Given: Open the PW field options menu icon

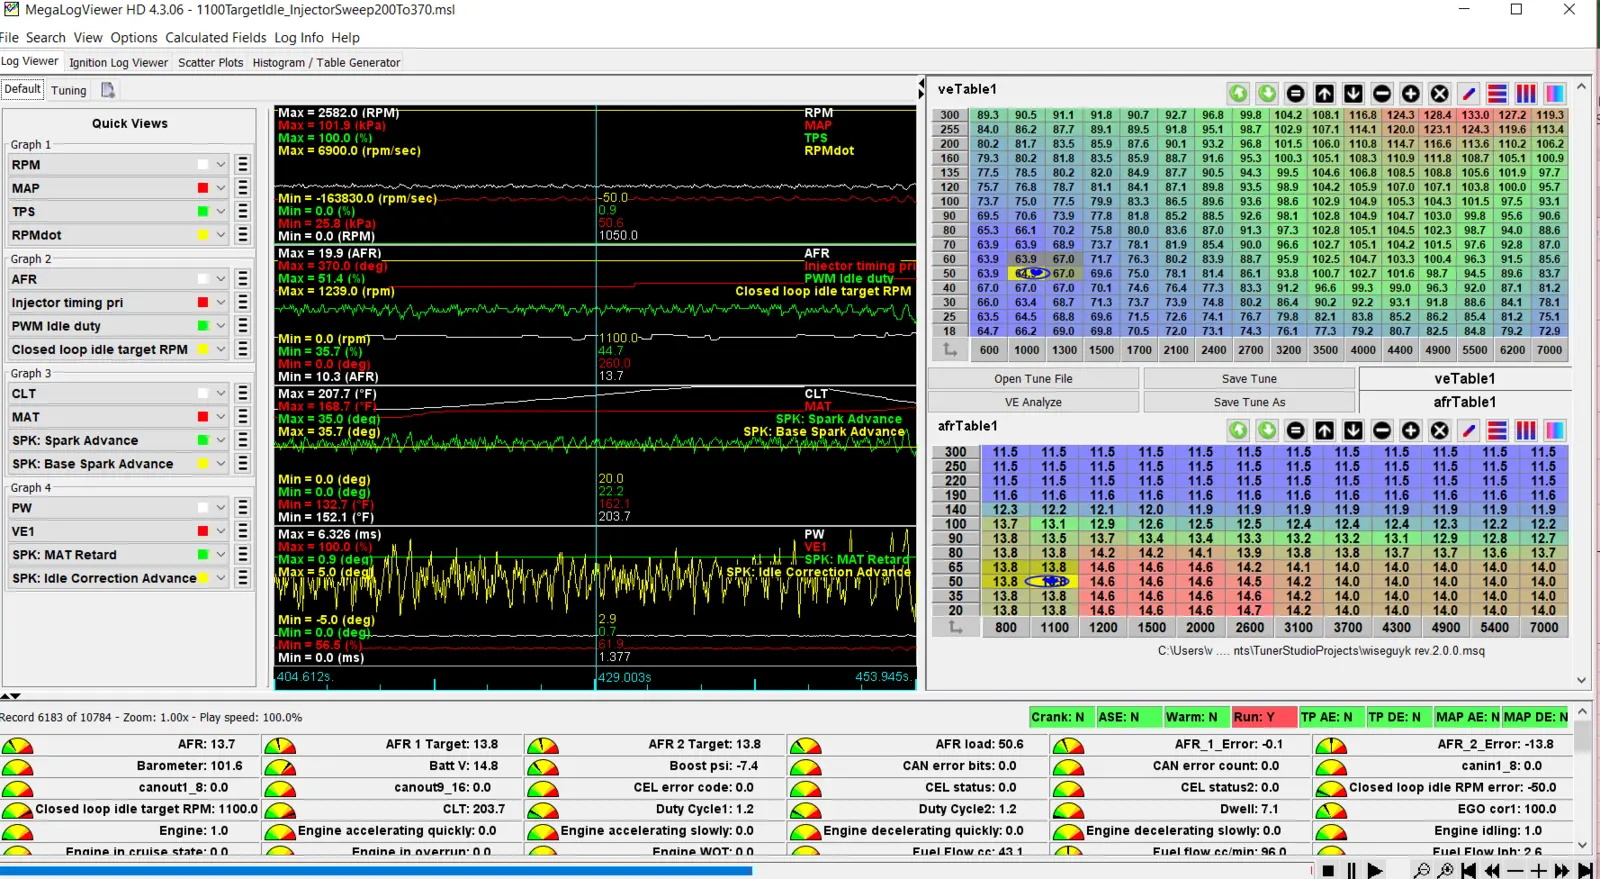Looking at the screenshot, I should (x=242, y=508).
